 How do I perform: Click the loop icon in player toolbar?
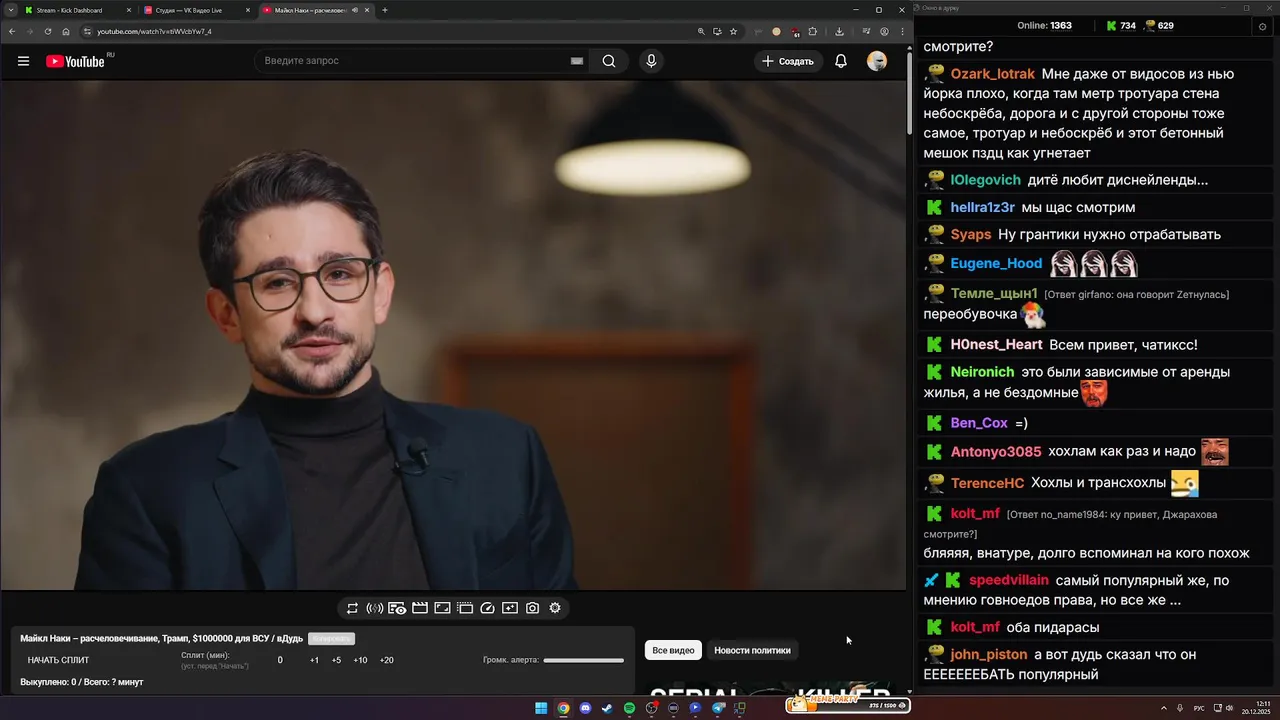352,608
